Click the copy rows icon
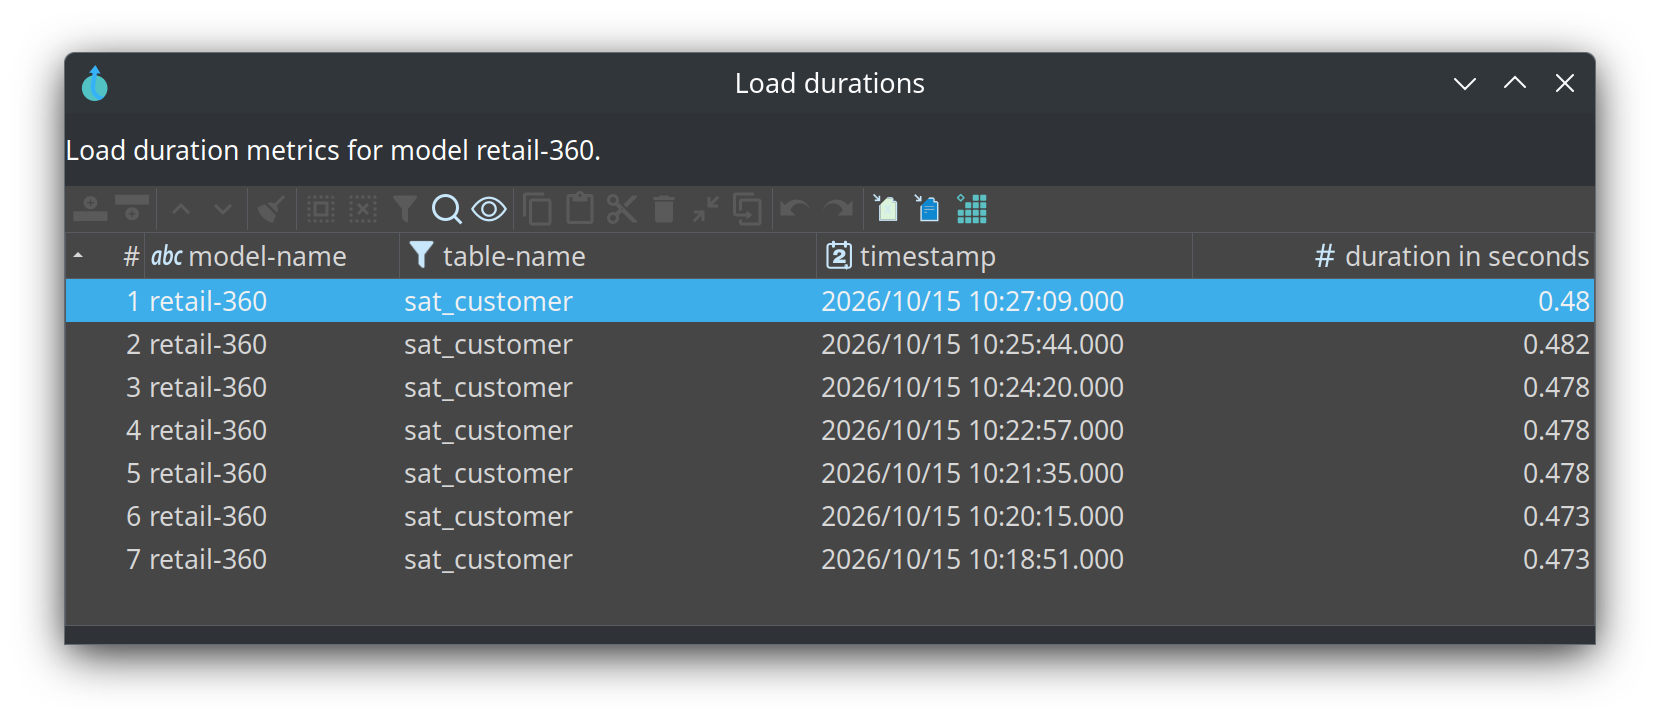 [537, 209]
